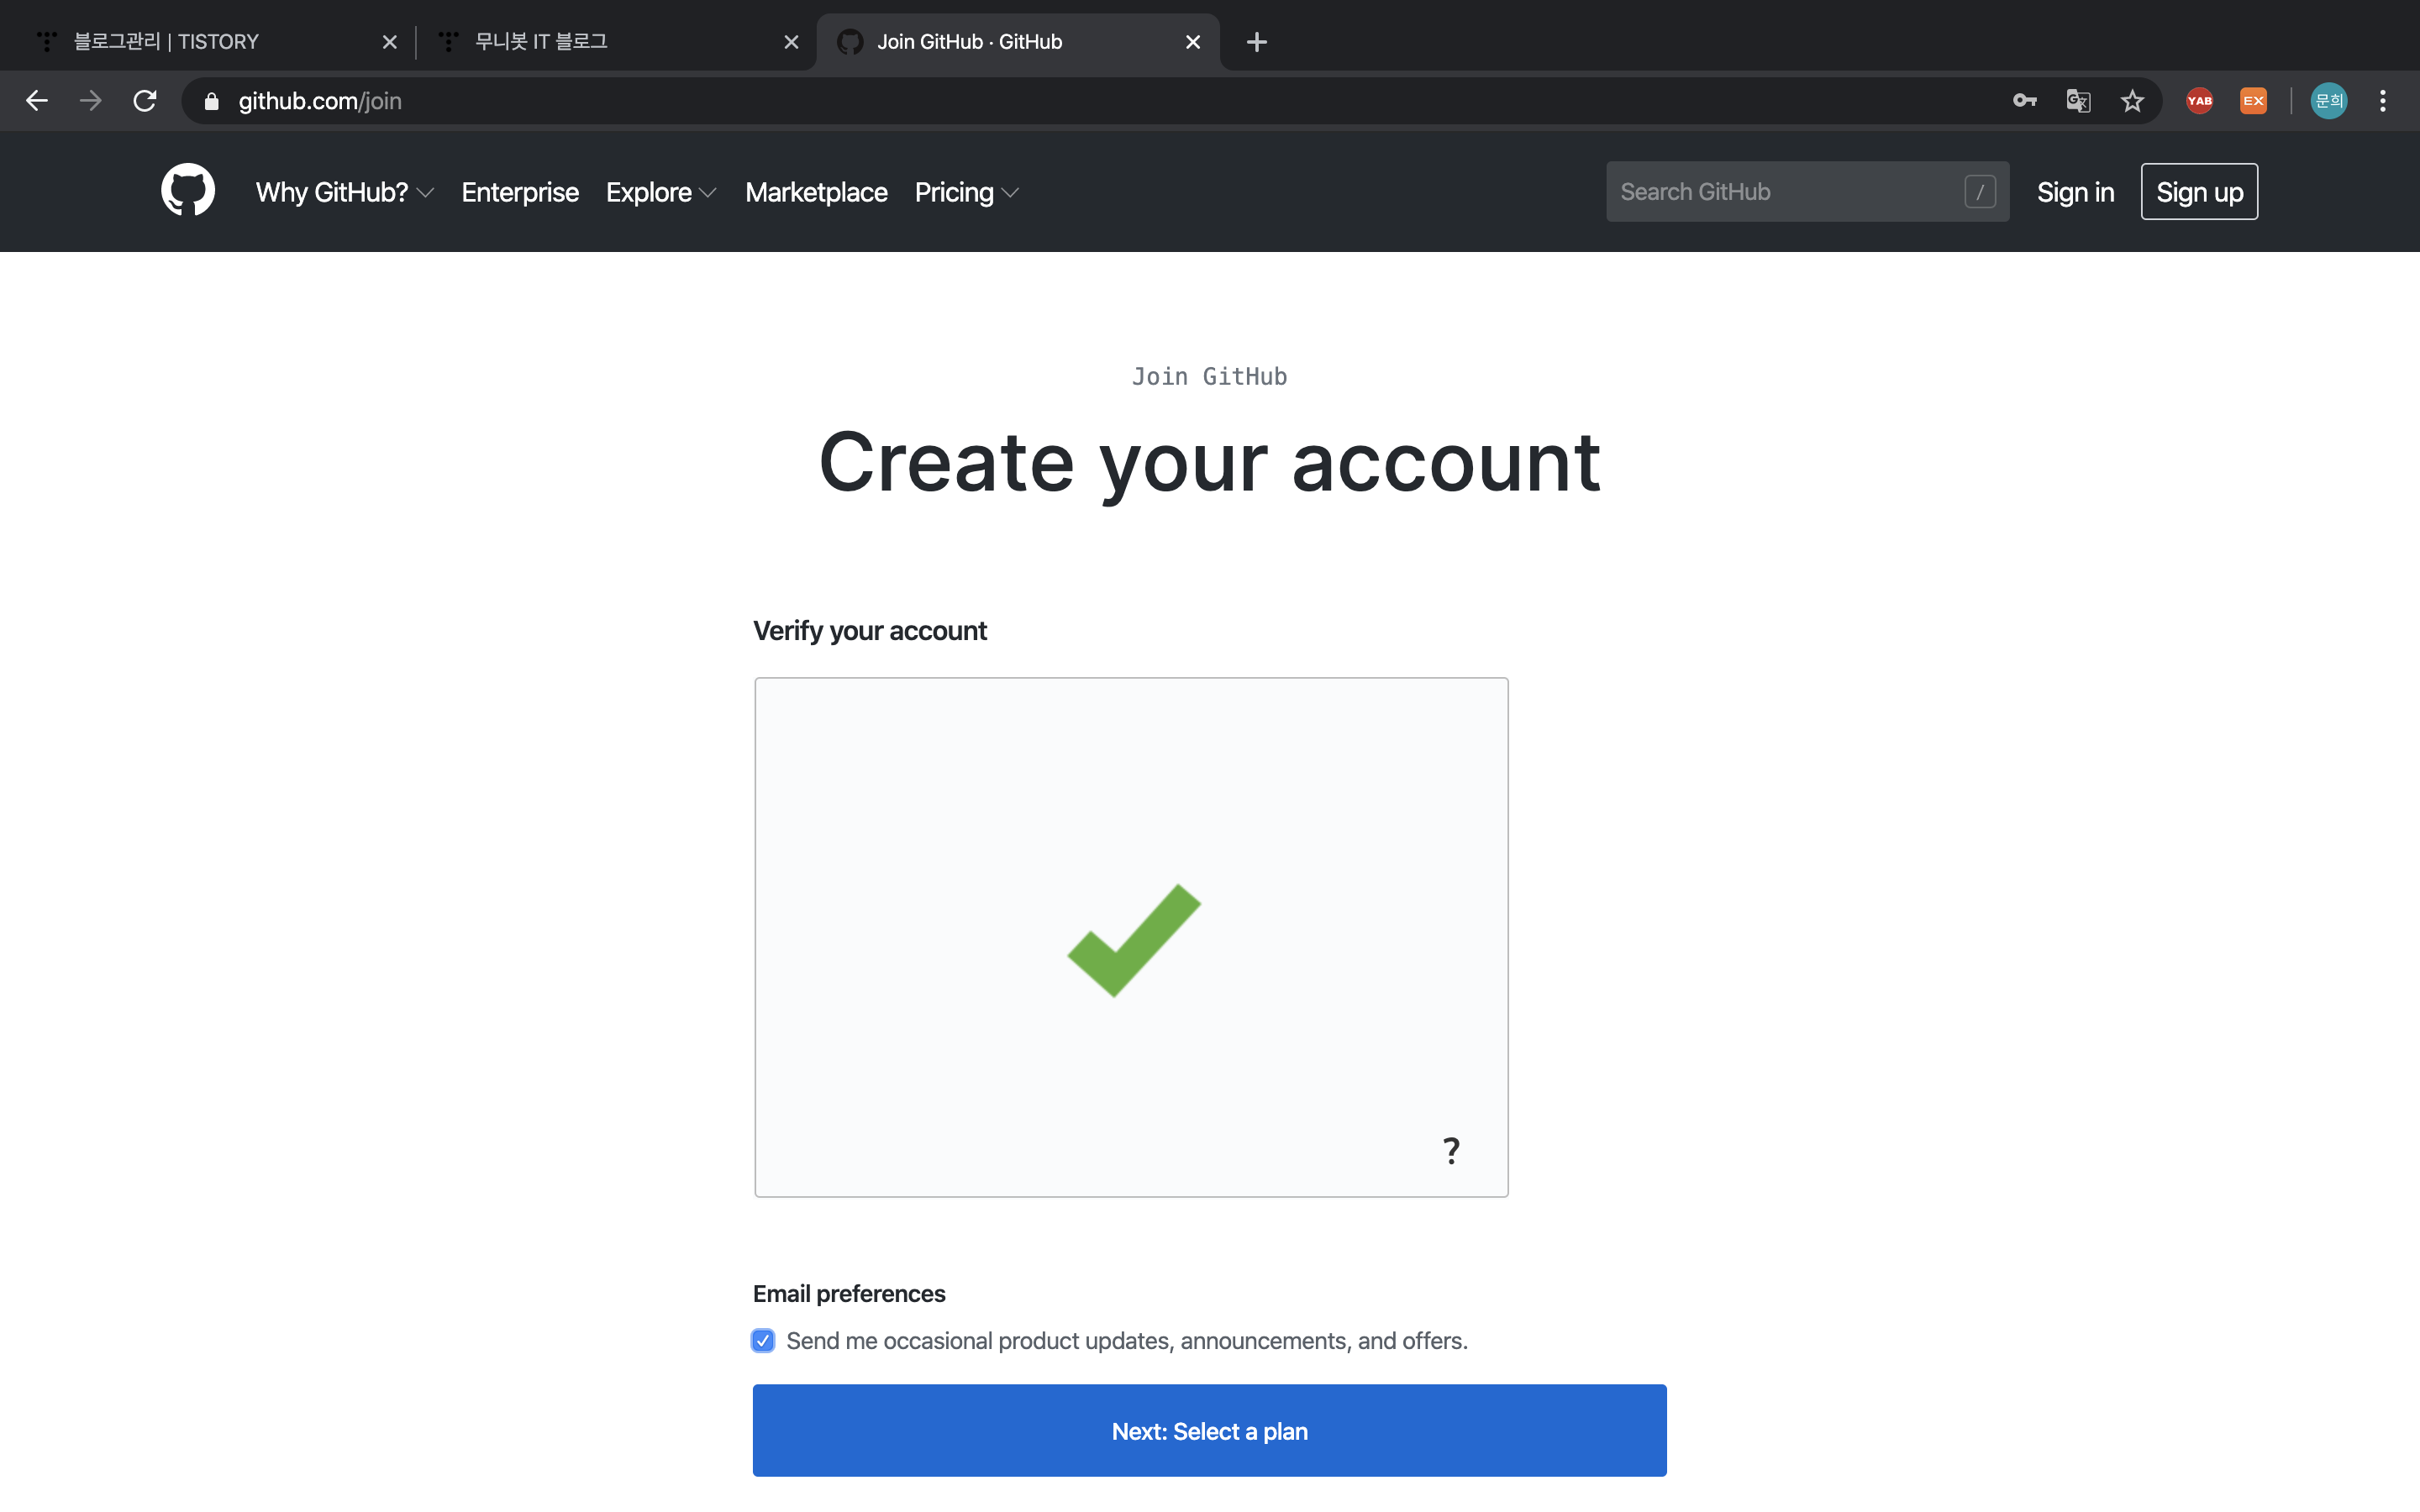Expand the Explore dropdown menu
The width and height of the screenshot is (2420, 1512).
[660, 192]
